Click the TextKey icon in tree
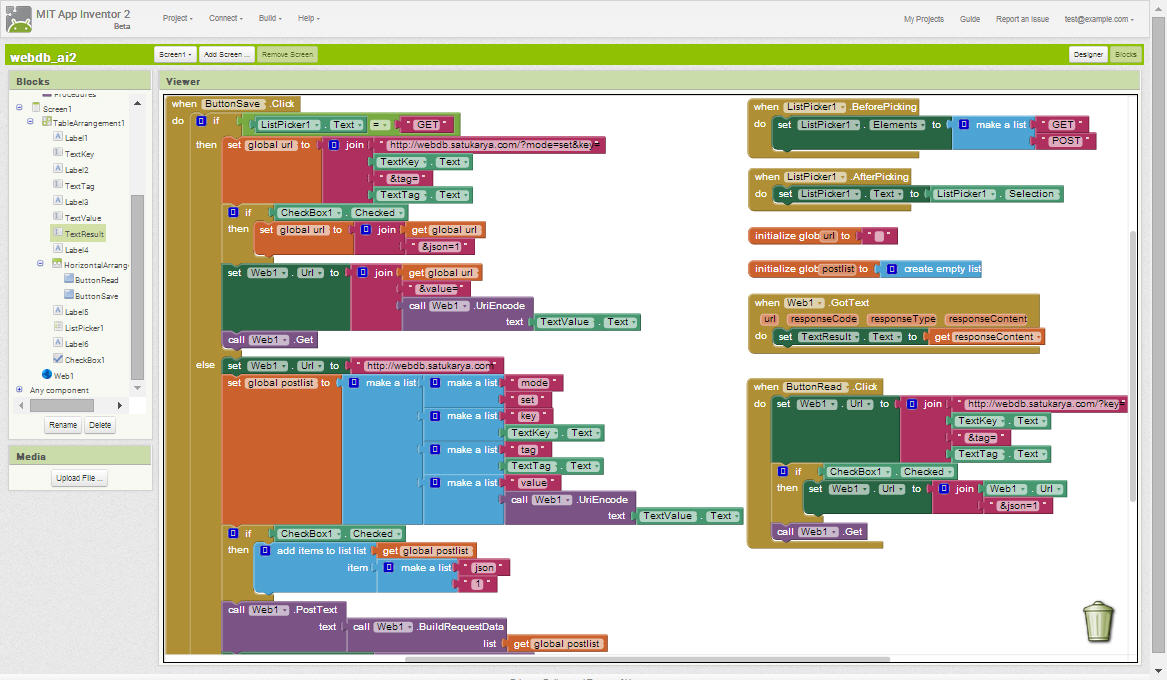This screenshot has height=680, width=1167. click(58, 153)
